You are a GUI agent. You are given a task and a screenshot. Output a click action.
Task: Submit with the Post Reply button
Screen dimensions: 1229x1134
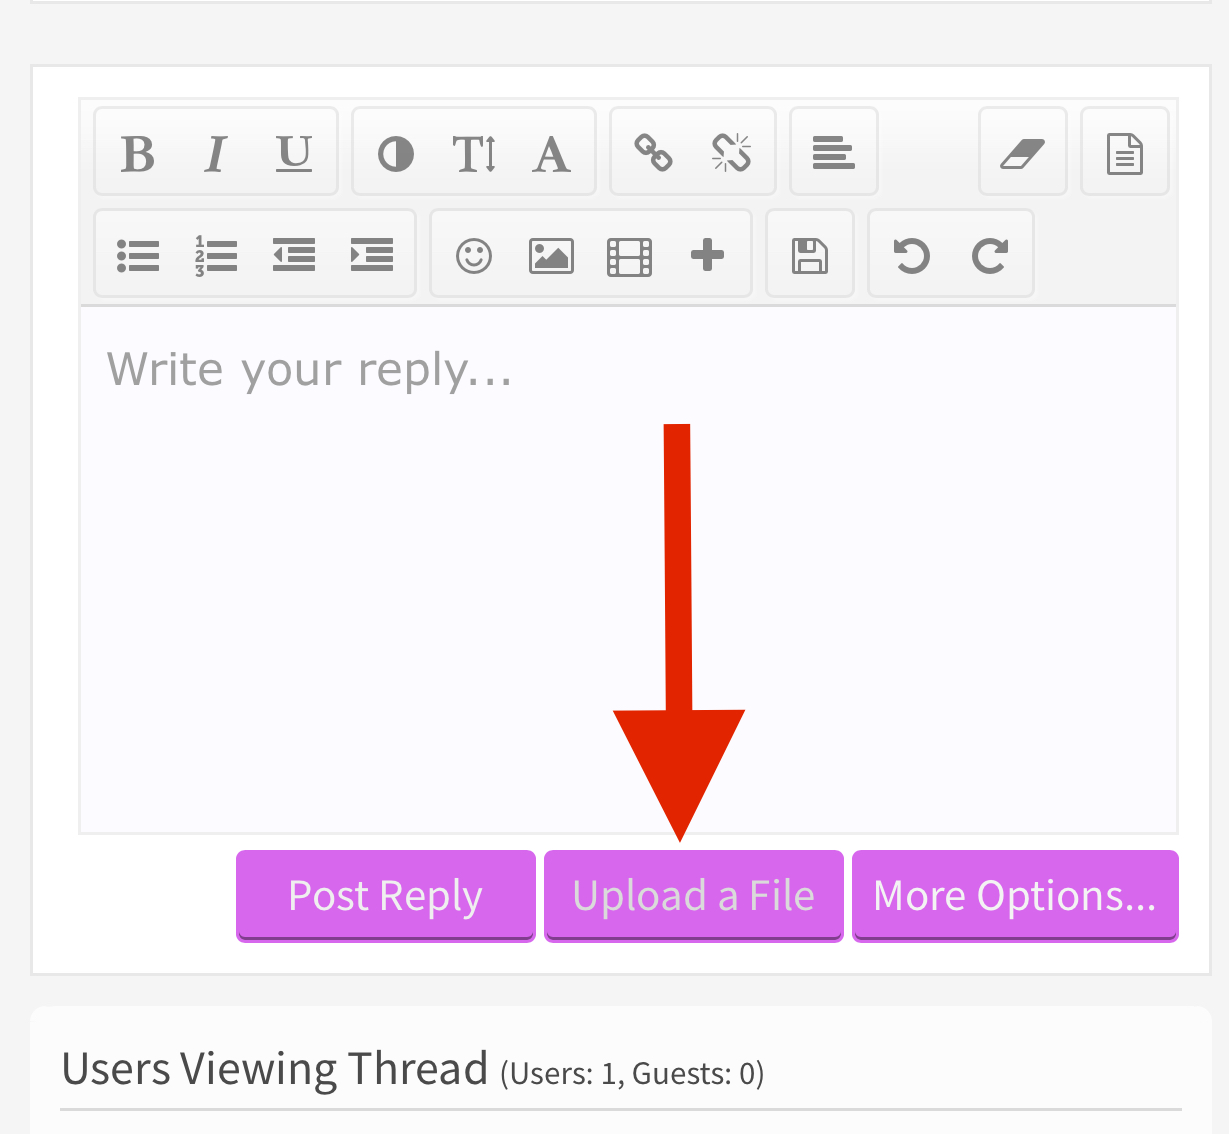point(386,896)
